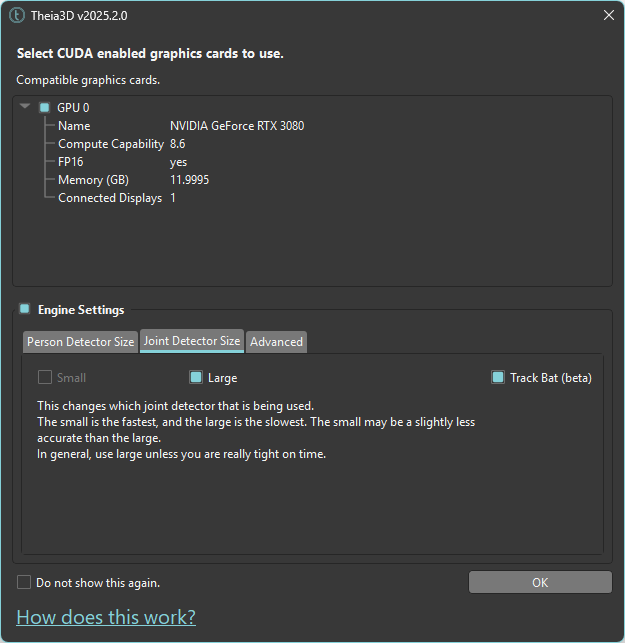Close the Theia3D dialog window
Image resolution: width=625 pixels, height=643 pixels.
coord(608,16)
